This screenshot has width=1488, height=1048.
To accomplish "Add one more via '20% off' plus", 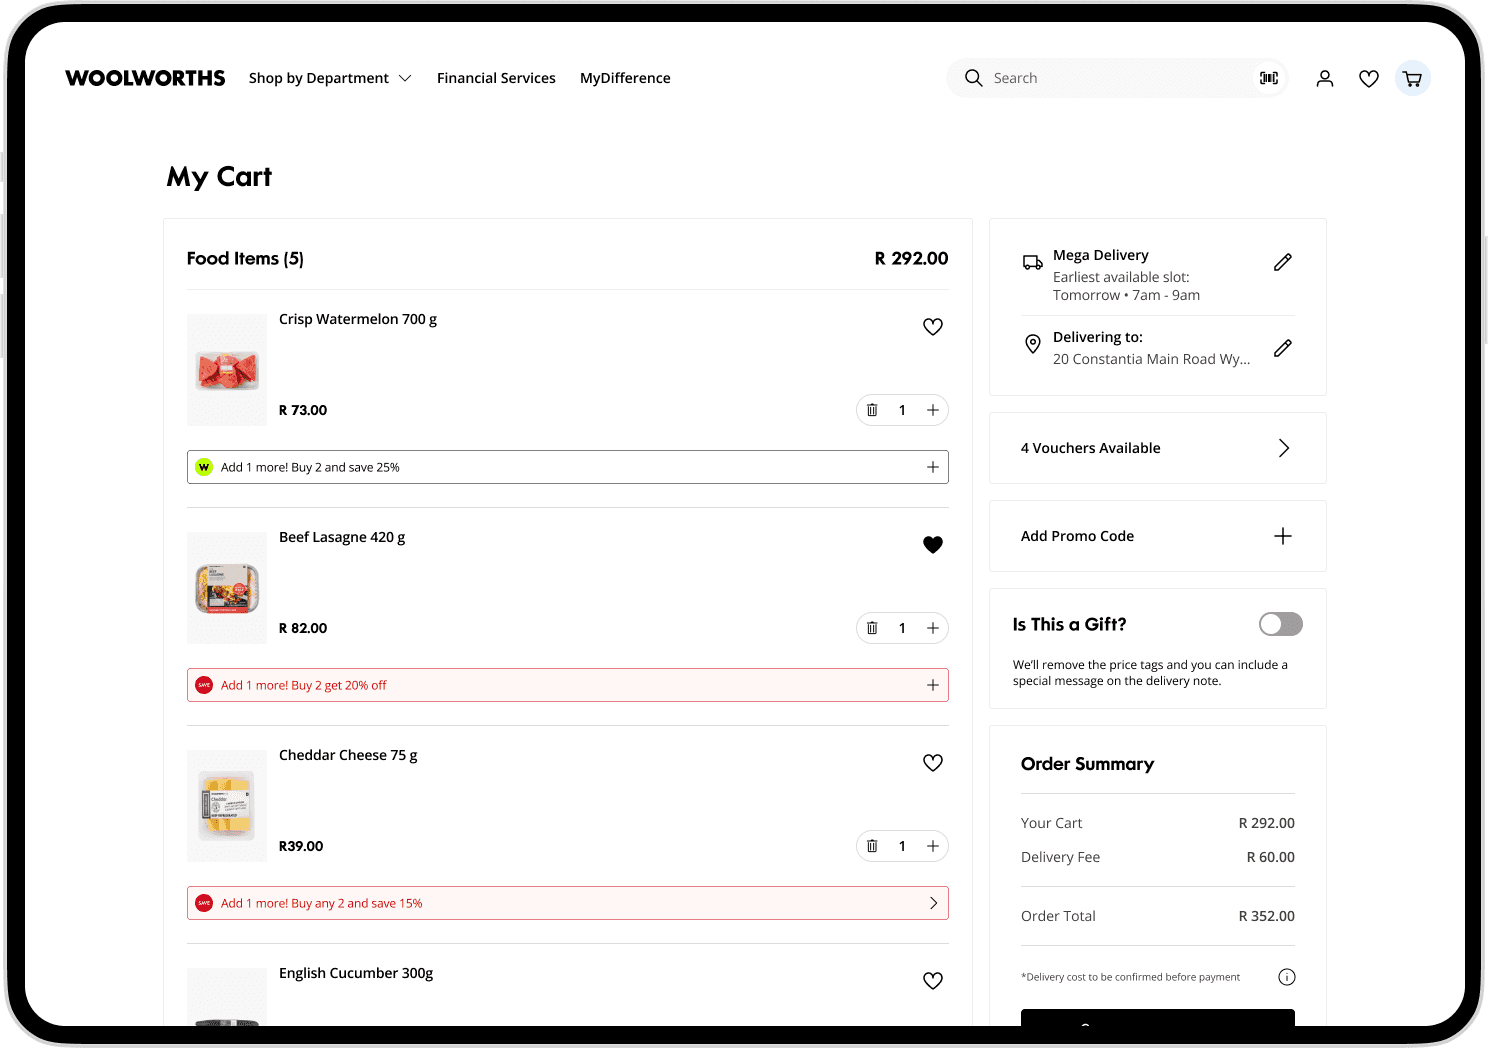I will (933, 685).
